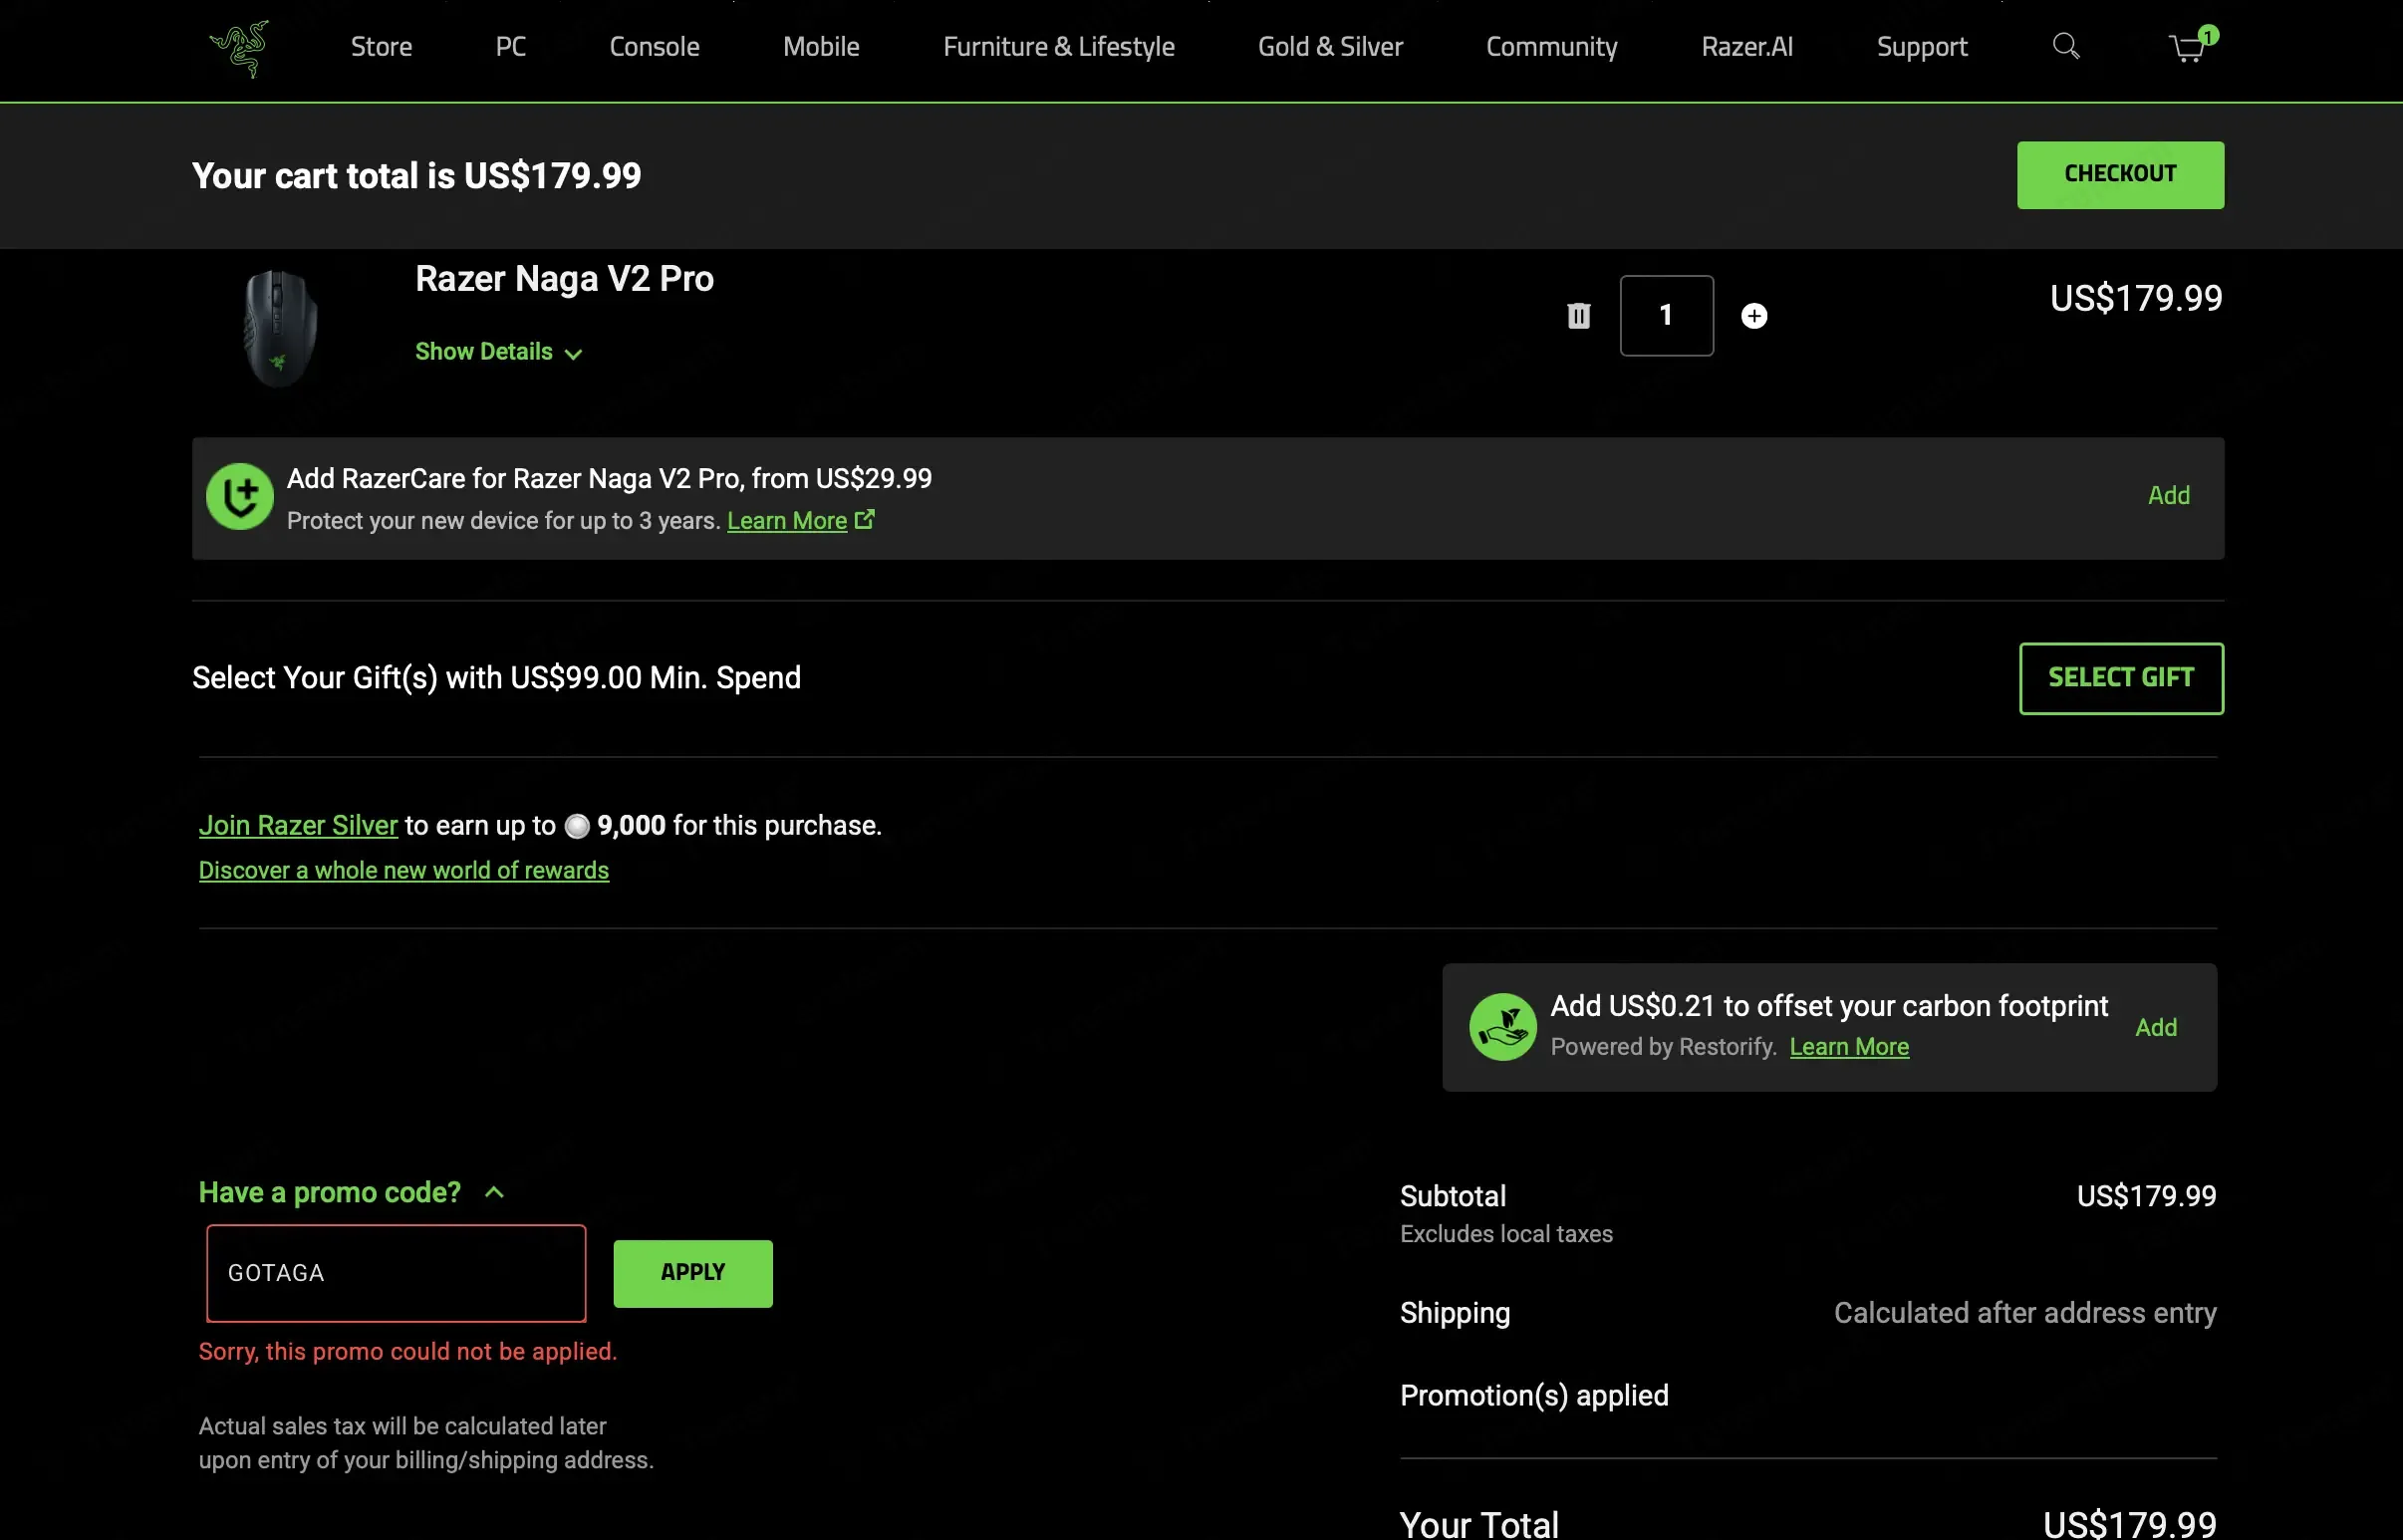Click 'Promotion(s) applied' label
Screen dimensions: 2403x1540
1533,1396
